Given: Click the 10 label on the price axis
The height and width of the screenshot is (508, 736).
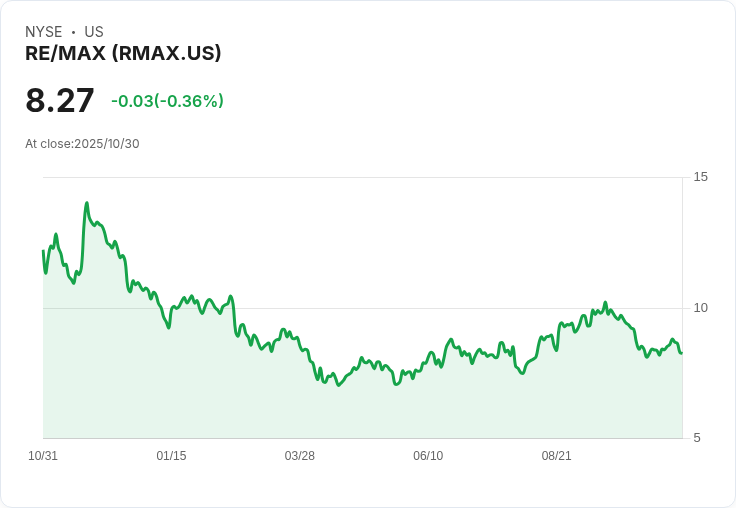Looking at the screenshot, I should (701, 308).
